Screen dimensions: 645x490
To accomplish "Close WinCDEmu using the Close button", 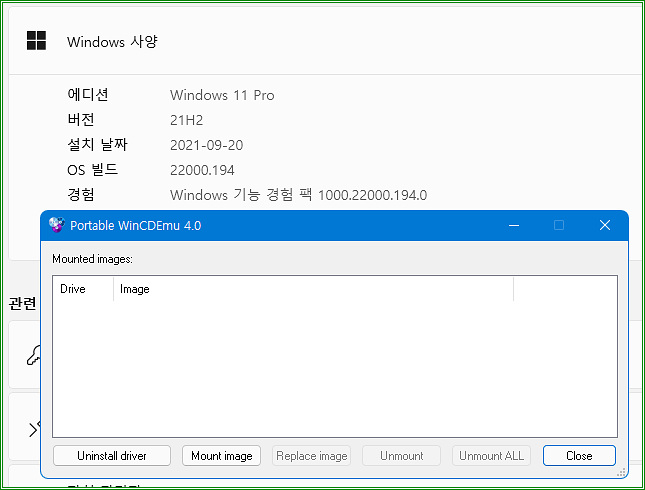I will pos(579,455).
